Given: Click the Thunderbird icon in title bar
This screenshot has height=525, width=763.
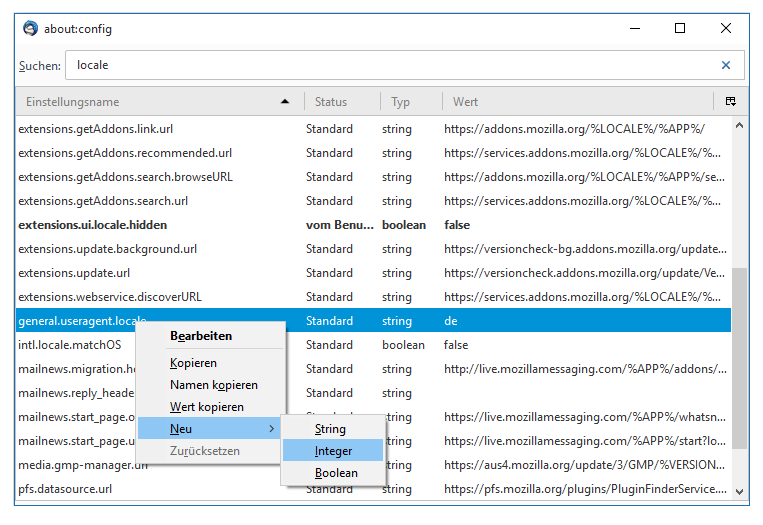Looking at the screenshot, I should tap(31, 28).
